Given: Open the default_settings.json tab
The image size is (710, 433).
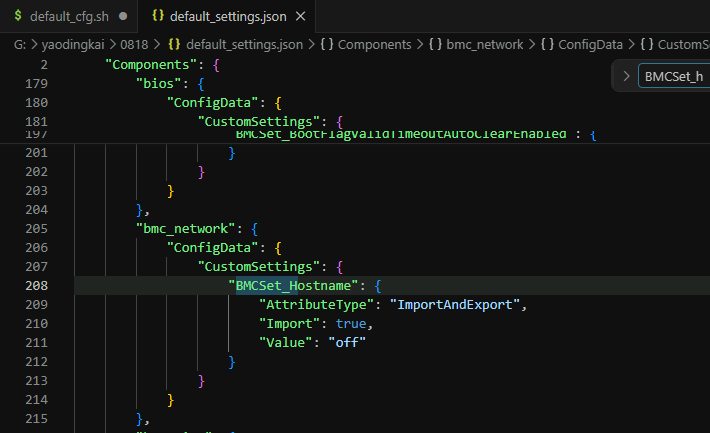Looking at the screenshot, I should click(x=228, y=17).
